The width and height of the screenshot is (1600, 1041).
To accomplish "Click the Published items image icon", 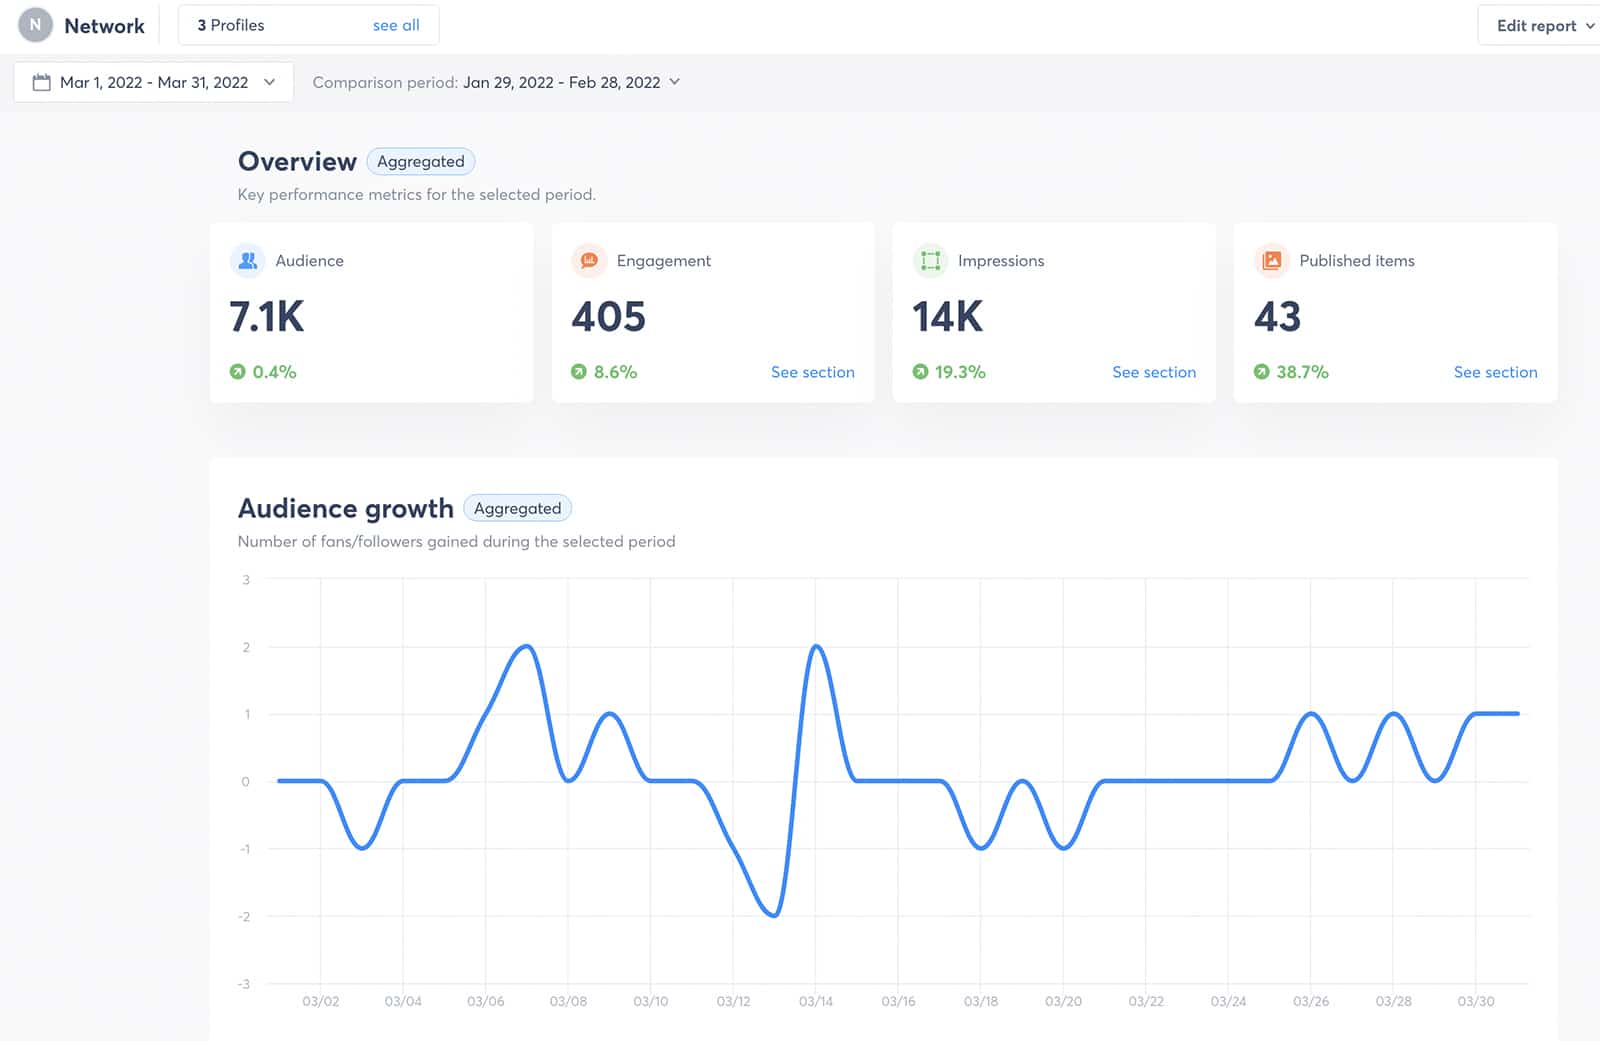I will point(1271,260).
